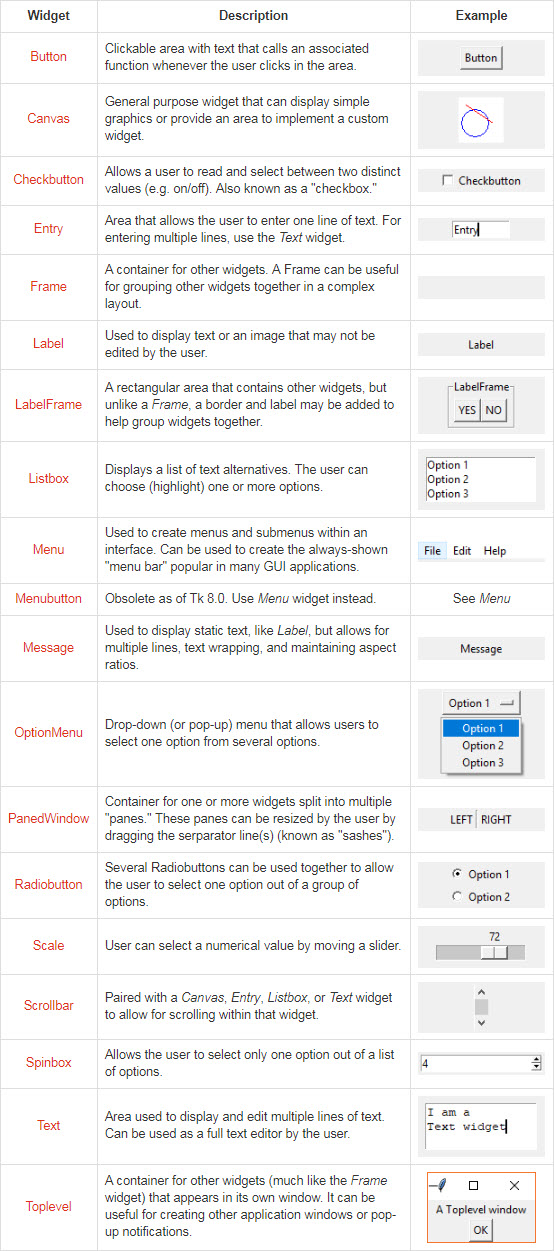554x1251 pixels.
Task: Click inside the Entry text field
Action: click(x=480, y=229)
